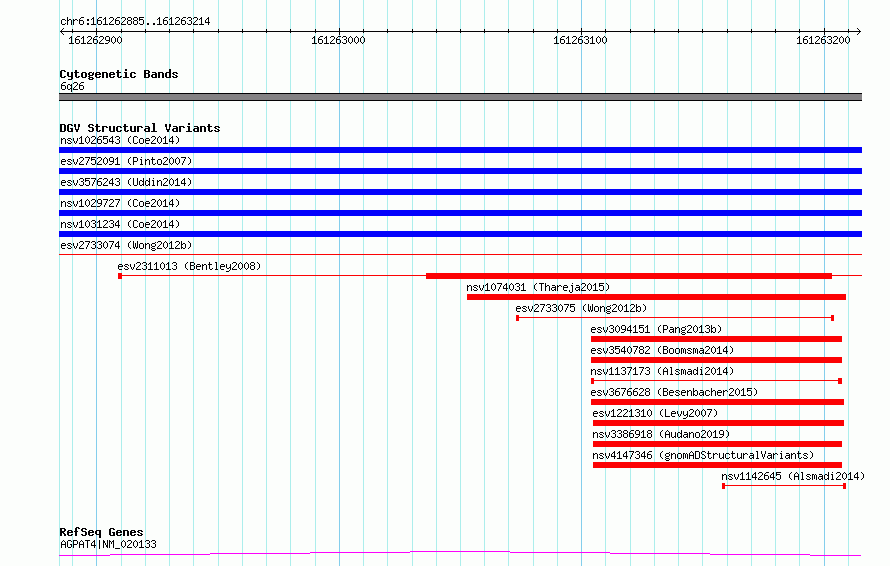This screenshot has width=890, height=566.
Task: Open esv2311013 (Bentley2008) label
Action: (x=189, y=266)
